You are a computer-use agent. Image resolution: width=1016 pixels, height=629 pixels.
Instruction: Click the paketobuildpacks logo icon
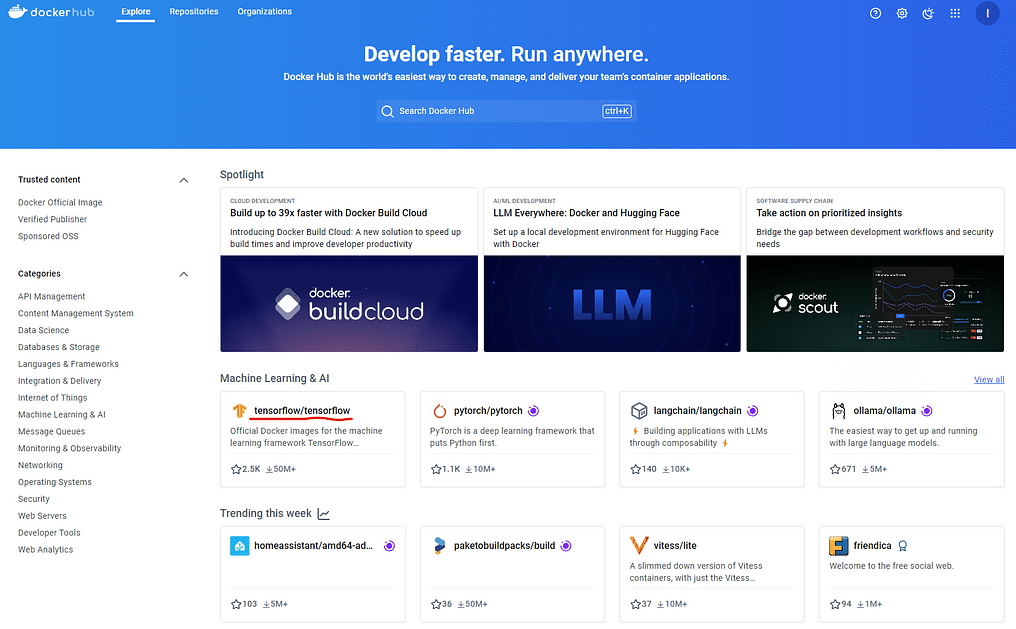[x=439, y=545]
